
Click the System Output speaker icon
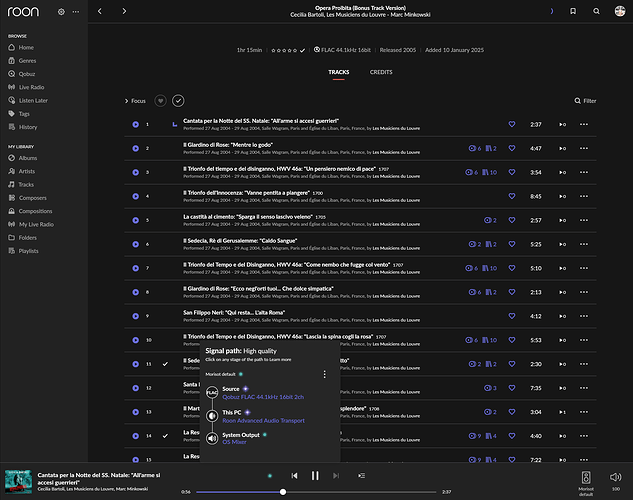(212, 438)
